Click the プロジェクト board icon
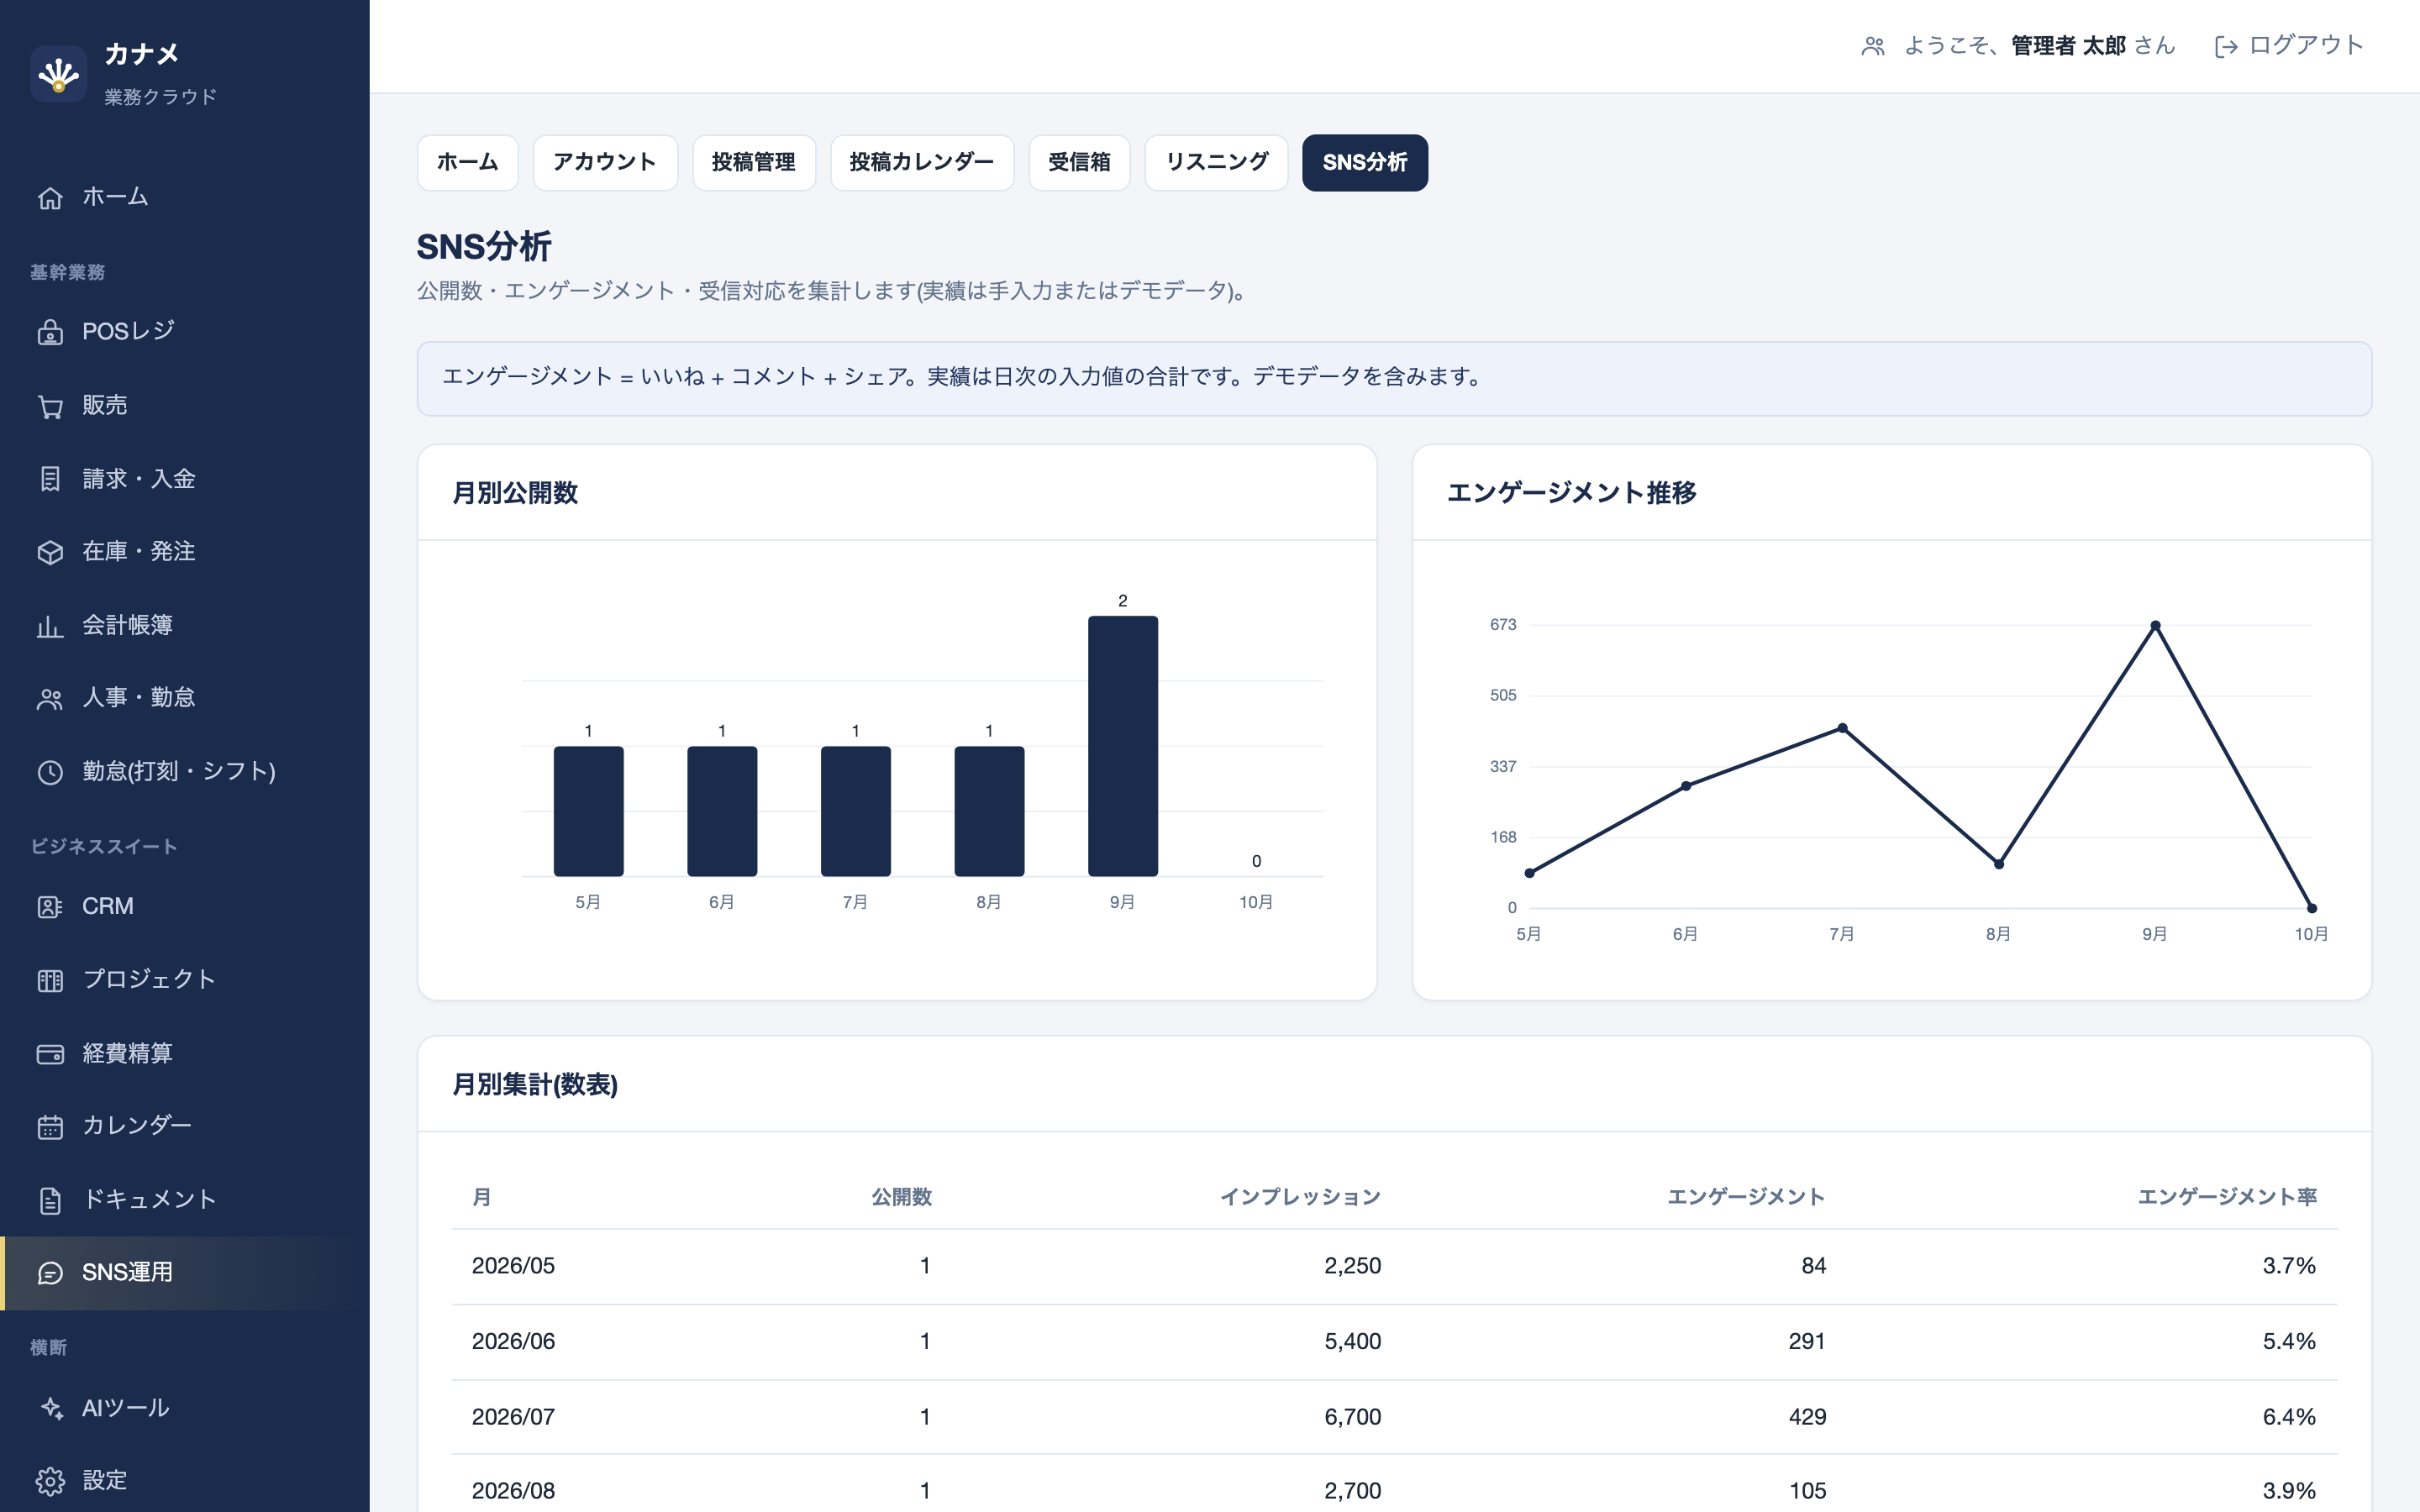This screenshot has width=2420, height=1512. coord(50,980)
